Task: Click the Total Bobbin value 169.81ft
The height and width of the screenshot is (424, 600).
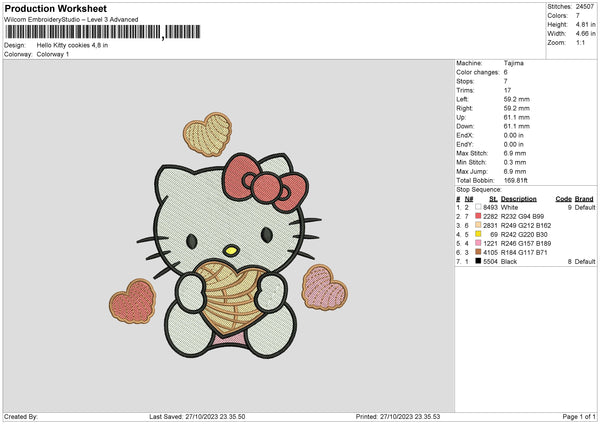Action: (x=516, y=180)
